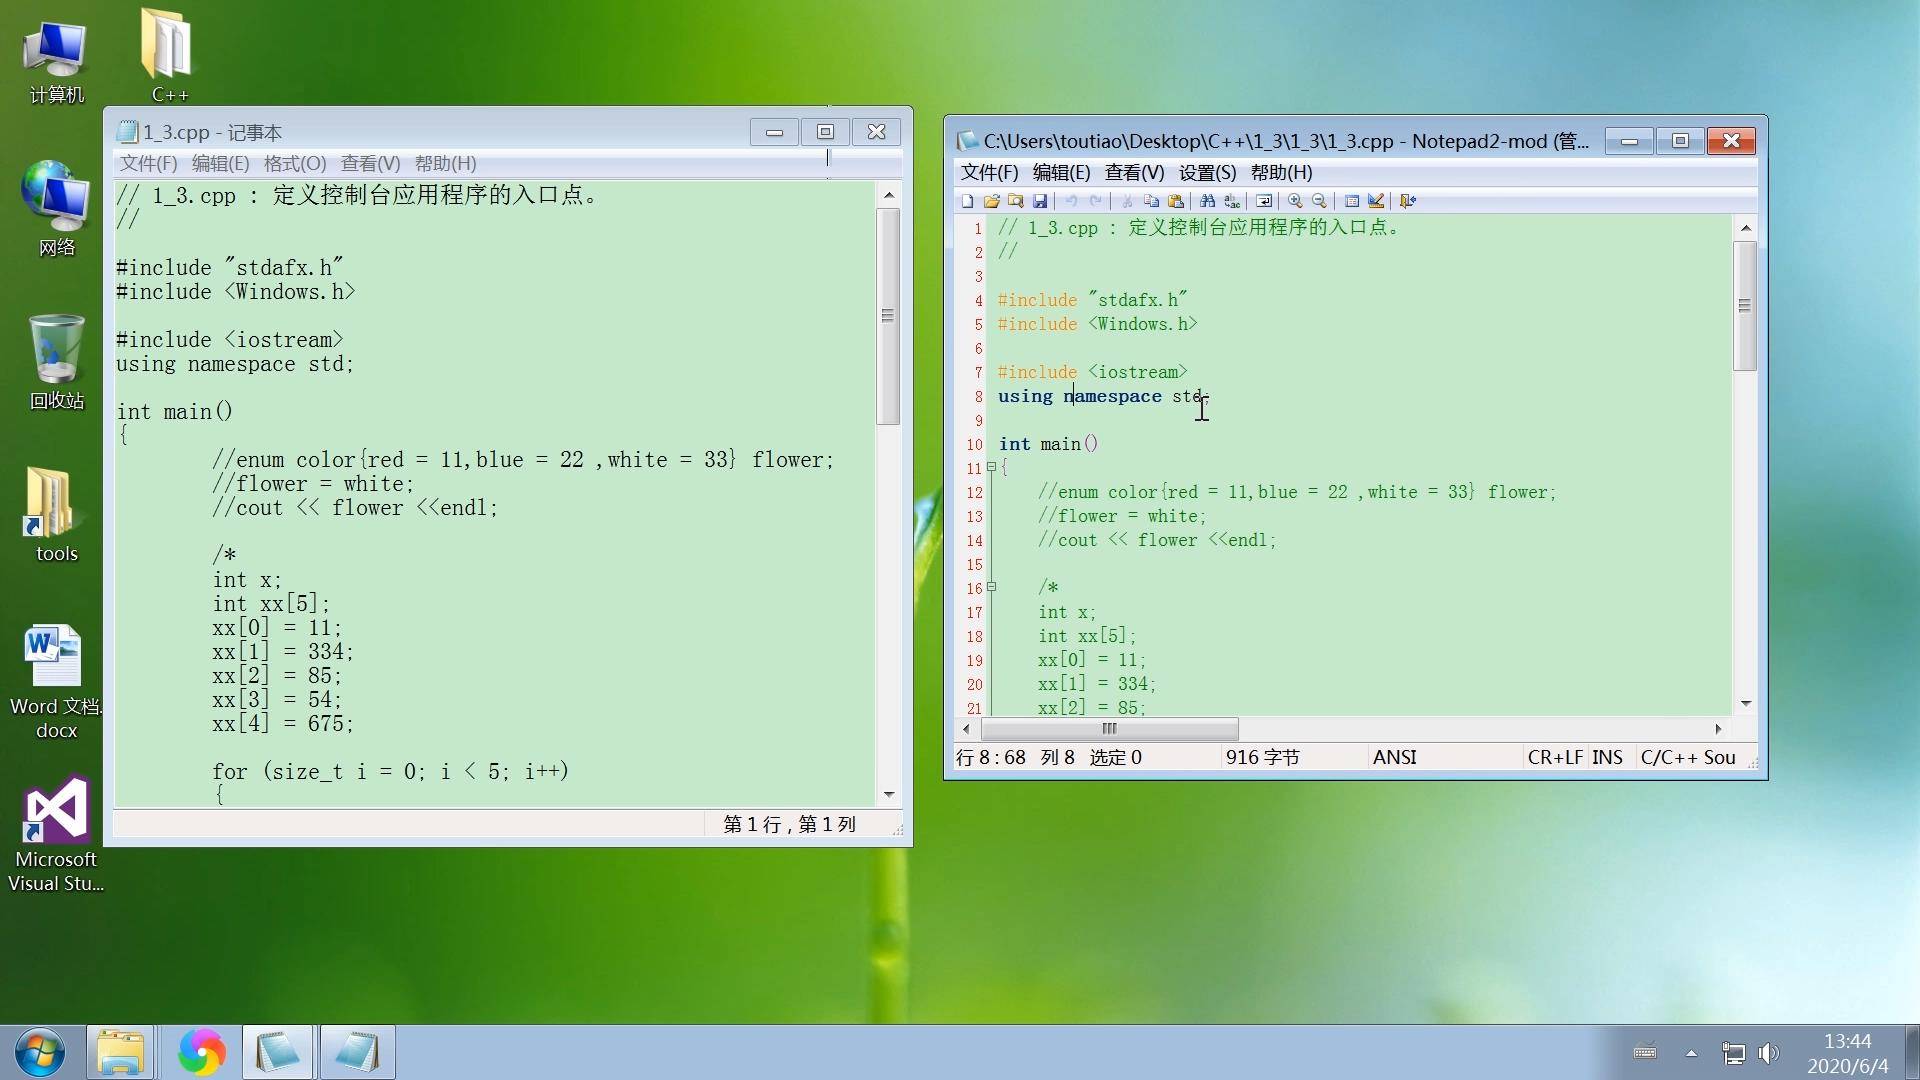
Task: Click C/C++ Source scheme in status bar
Action: 1688,758
